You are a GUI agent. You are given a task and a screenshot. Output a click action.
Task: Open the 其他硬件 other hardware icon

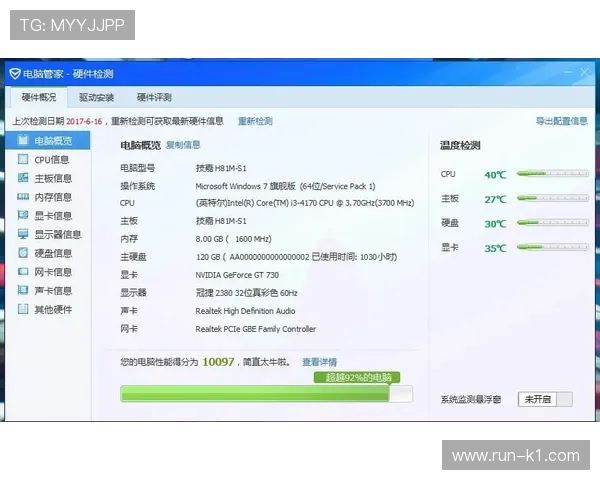[23, 309]
